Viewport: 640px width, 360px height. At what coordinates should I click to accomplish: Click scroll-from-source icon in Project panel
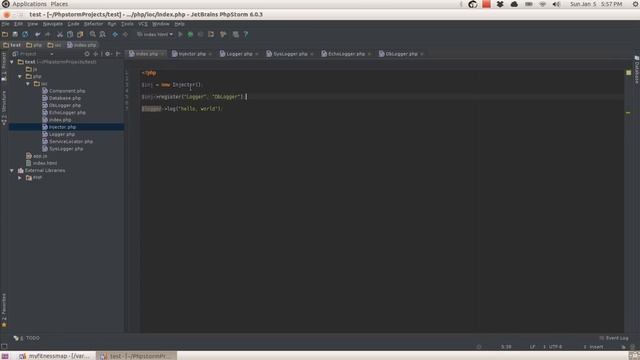87,54
